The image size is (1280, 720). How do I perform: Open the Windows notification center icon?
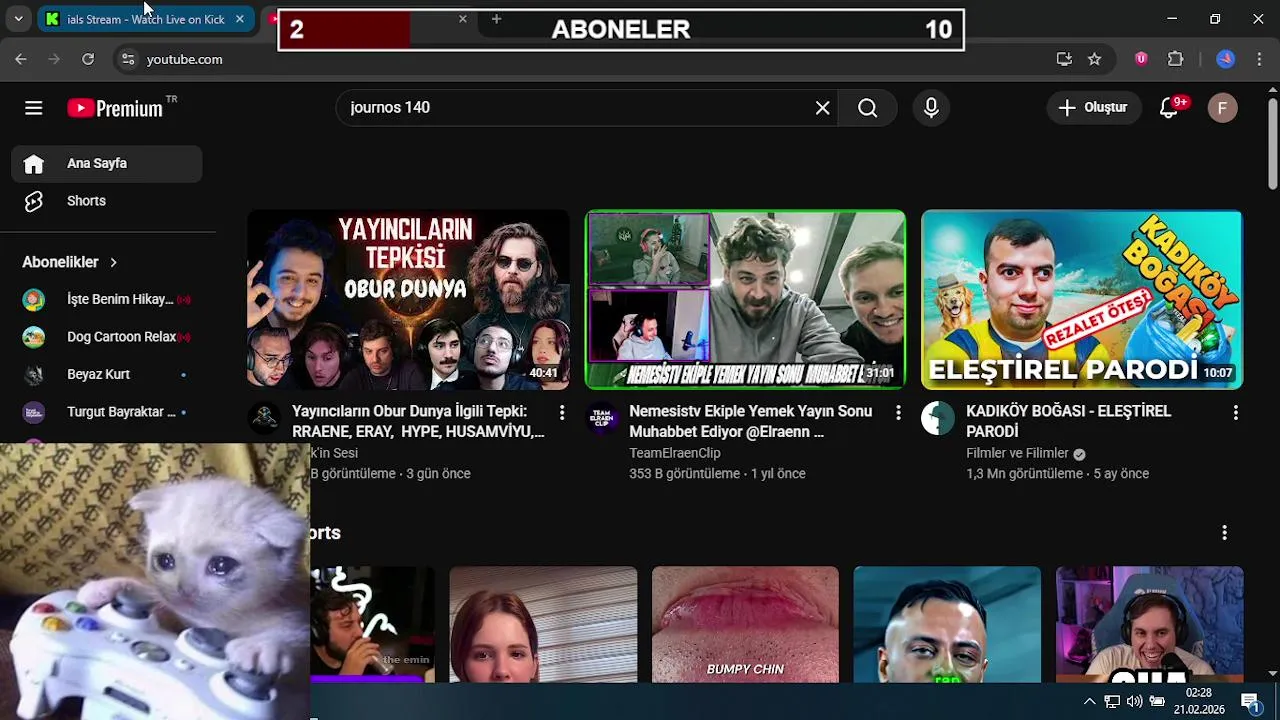click(1250, 701)
